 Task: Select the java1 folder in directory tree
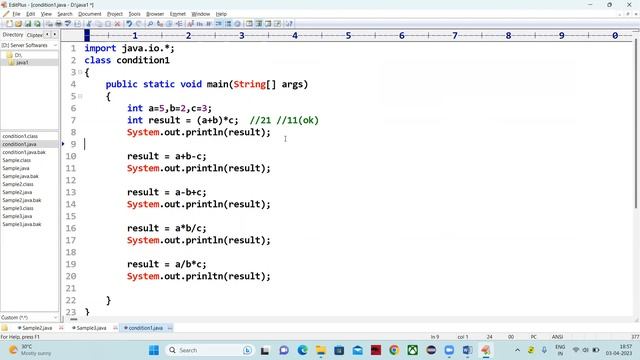tap(22, 62)
